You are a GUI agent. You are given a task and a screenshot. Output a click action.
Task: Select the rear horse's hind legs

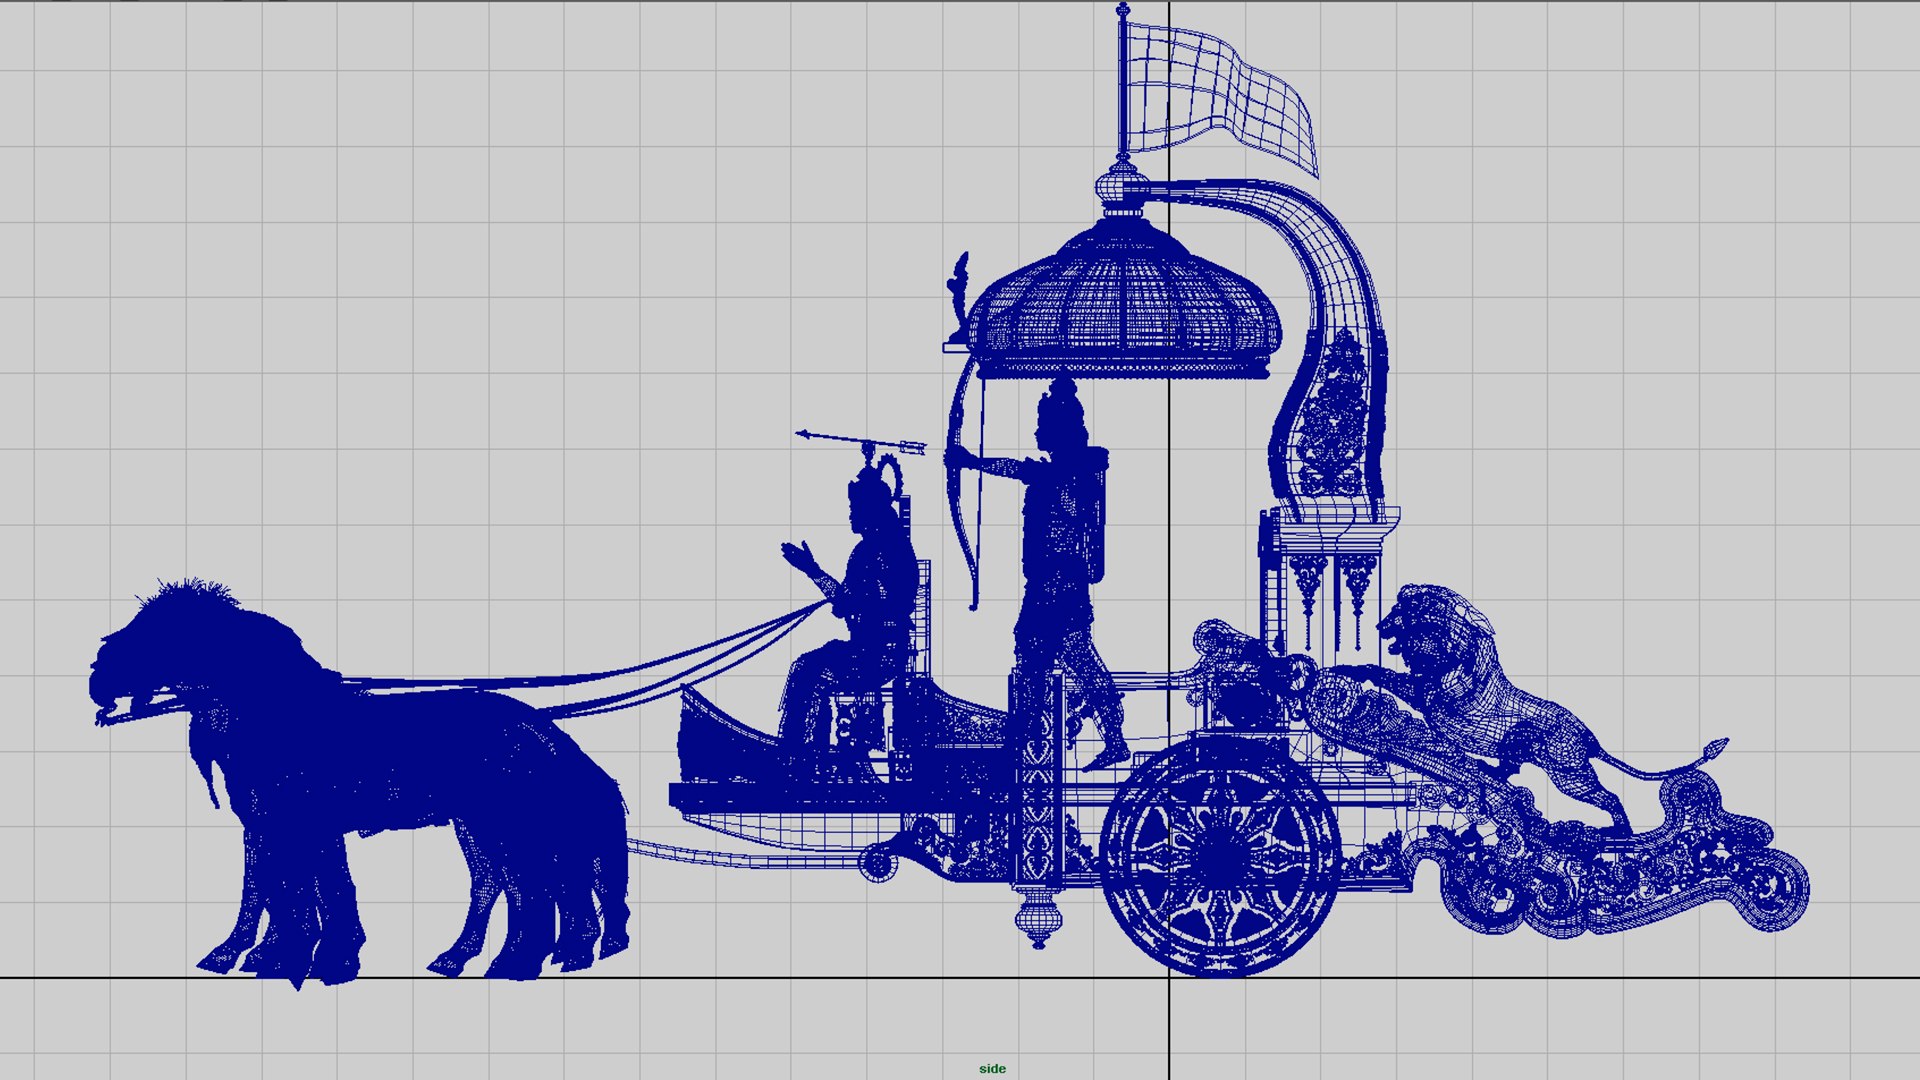[x=580, y=900]
